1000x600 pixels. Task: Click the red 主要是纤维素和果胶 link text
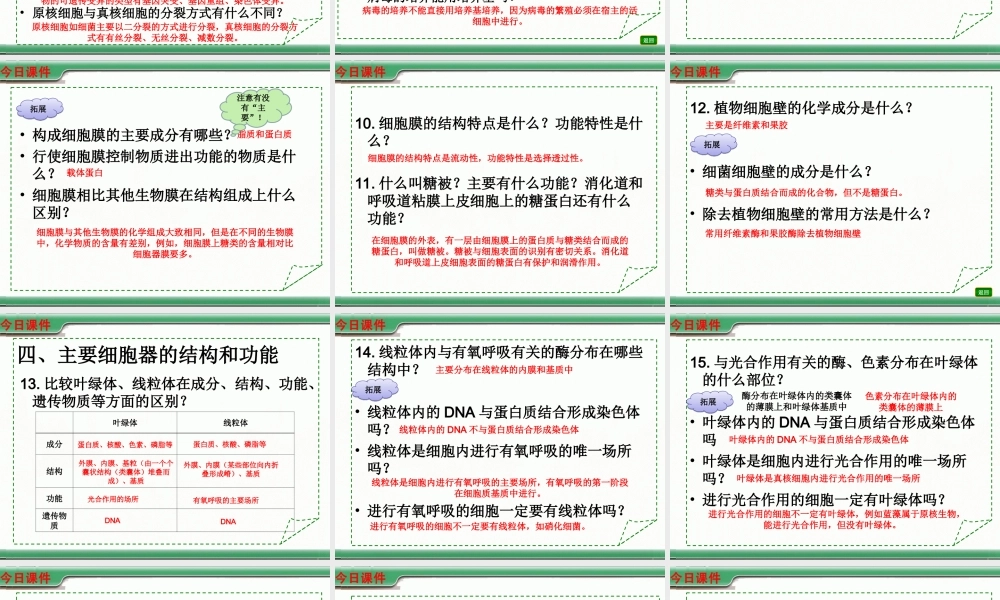tap(748, 124)
